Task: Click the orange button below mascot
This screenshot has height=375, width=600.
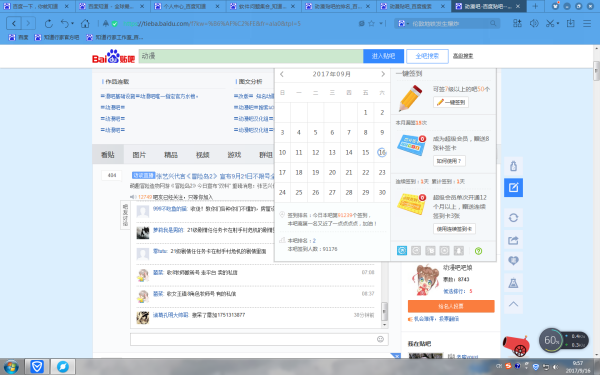Action: [x=451, y=306]
